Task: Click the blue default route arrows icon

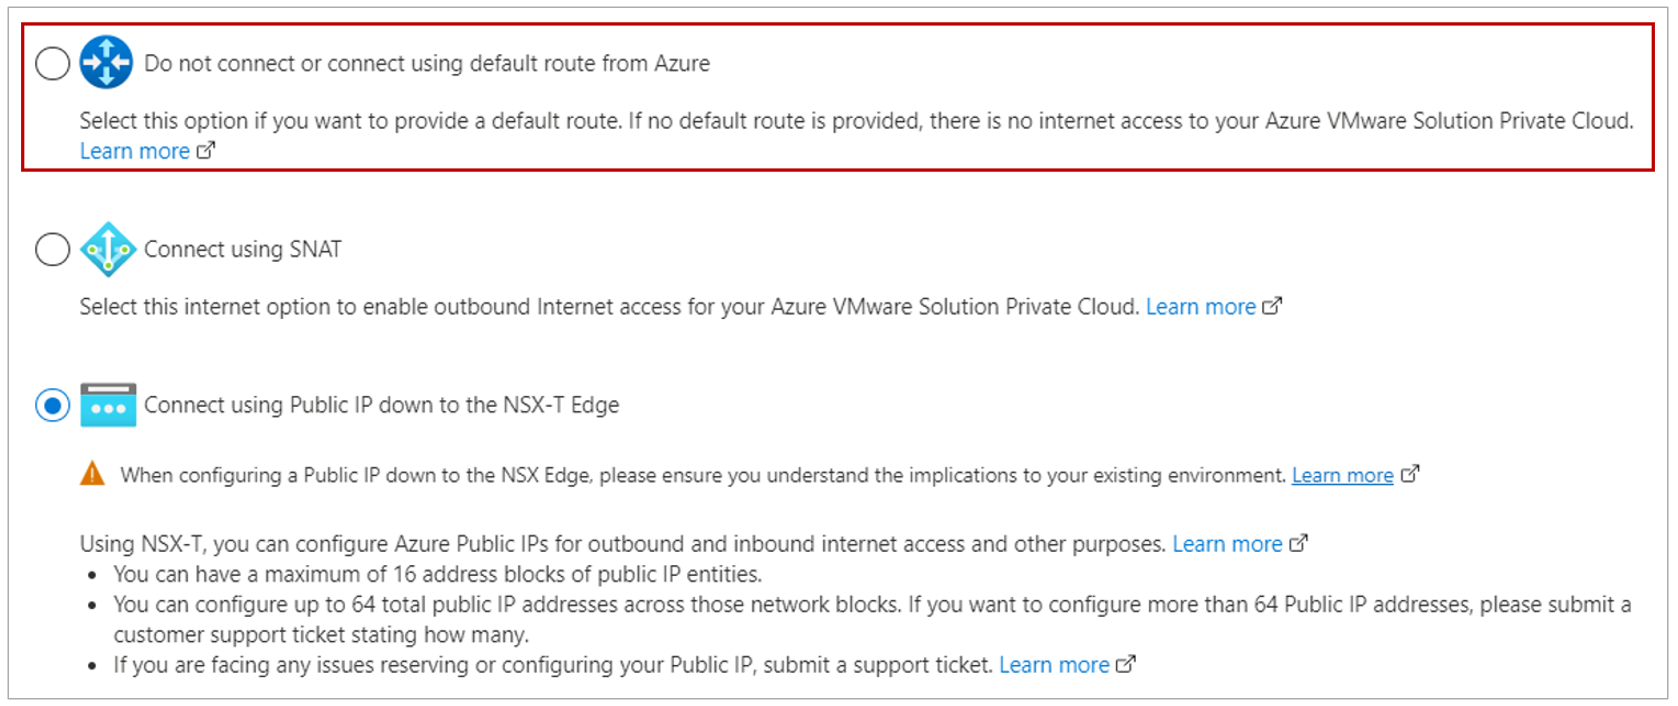Action: coord(106,62)
